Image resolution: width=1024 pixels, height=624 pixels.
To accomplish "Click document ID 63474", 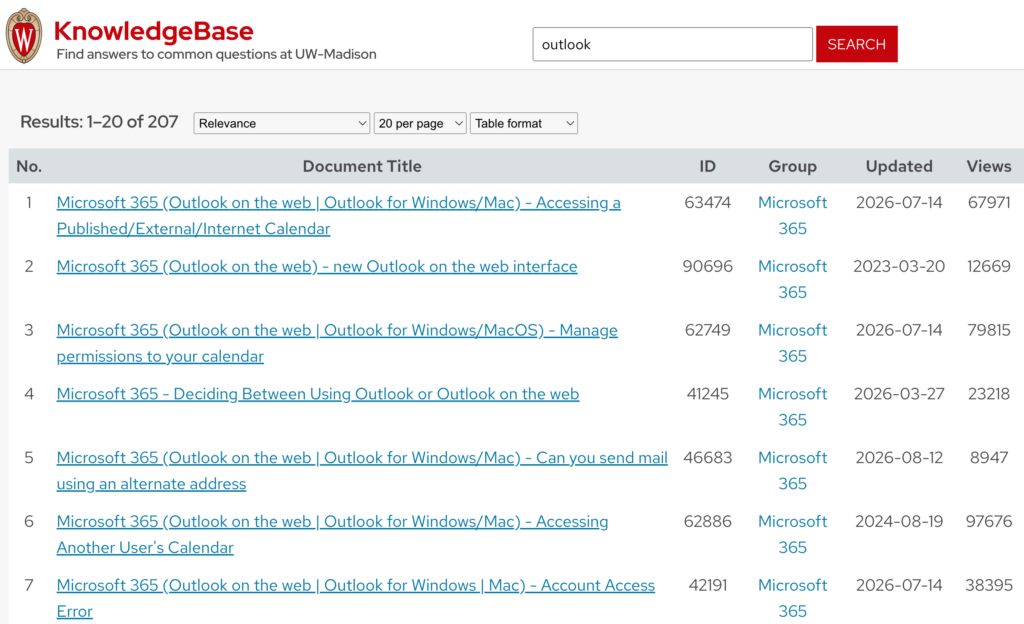I will (x=707, y=203).
